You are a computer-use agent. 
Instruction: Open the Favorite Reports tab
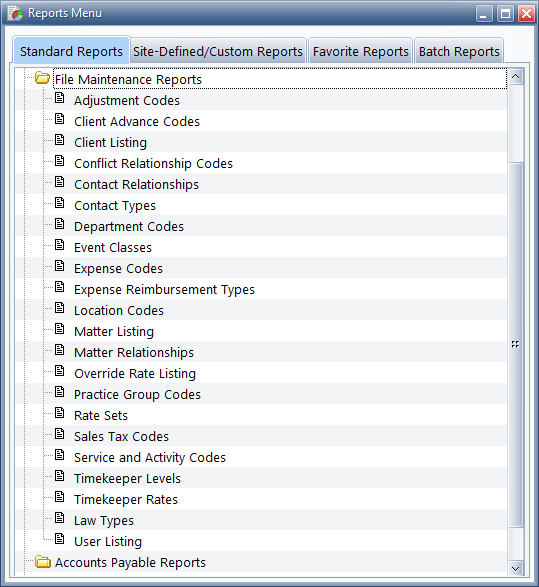pyautogui.click(x=360, y=51)
